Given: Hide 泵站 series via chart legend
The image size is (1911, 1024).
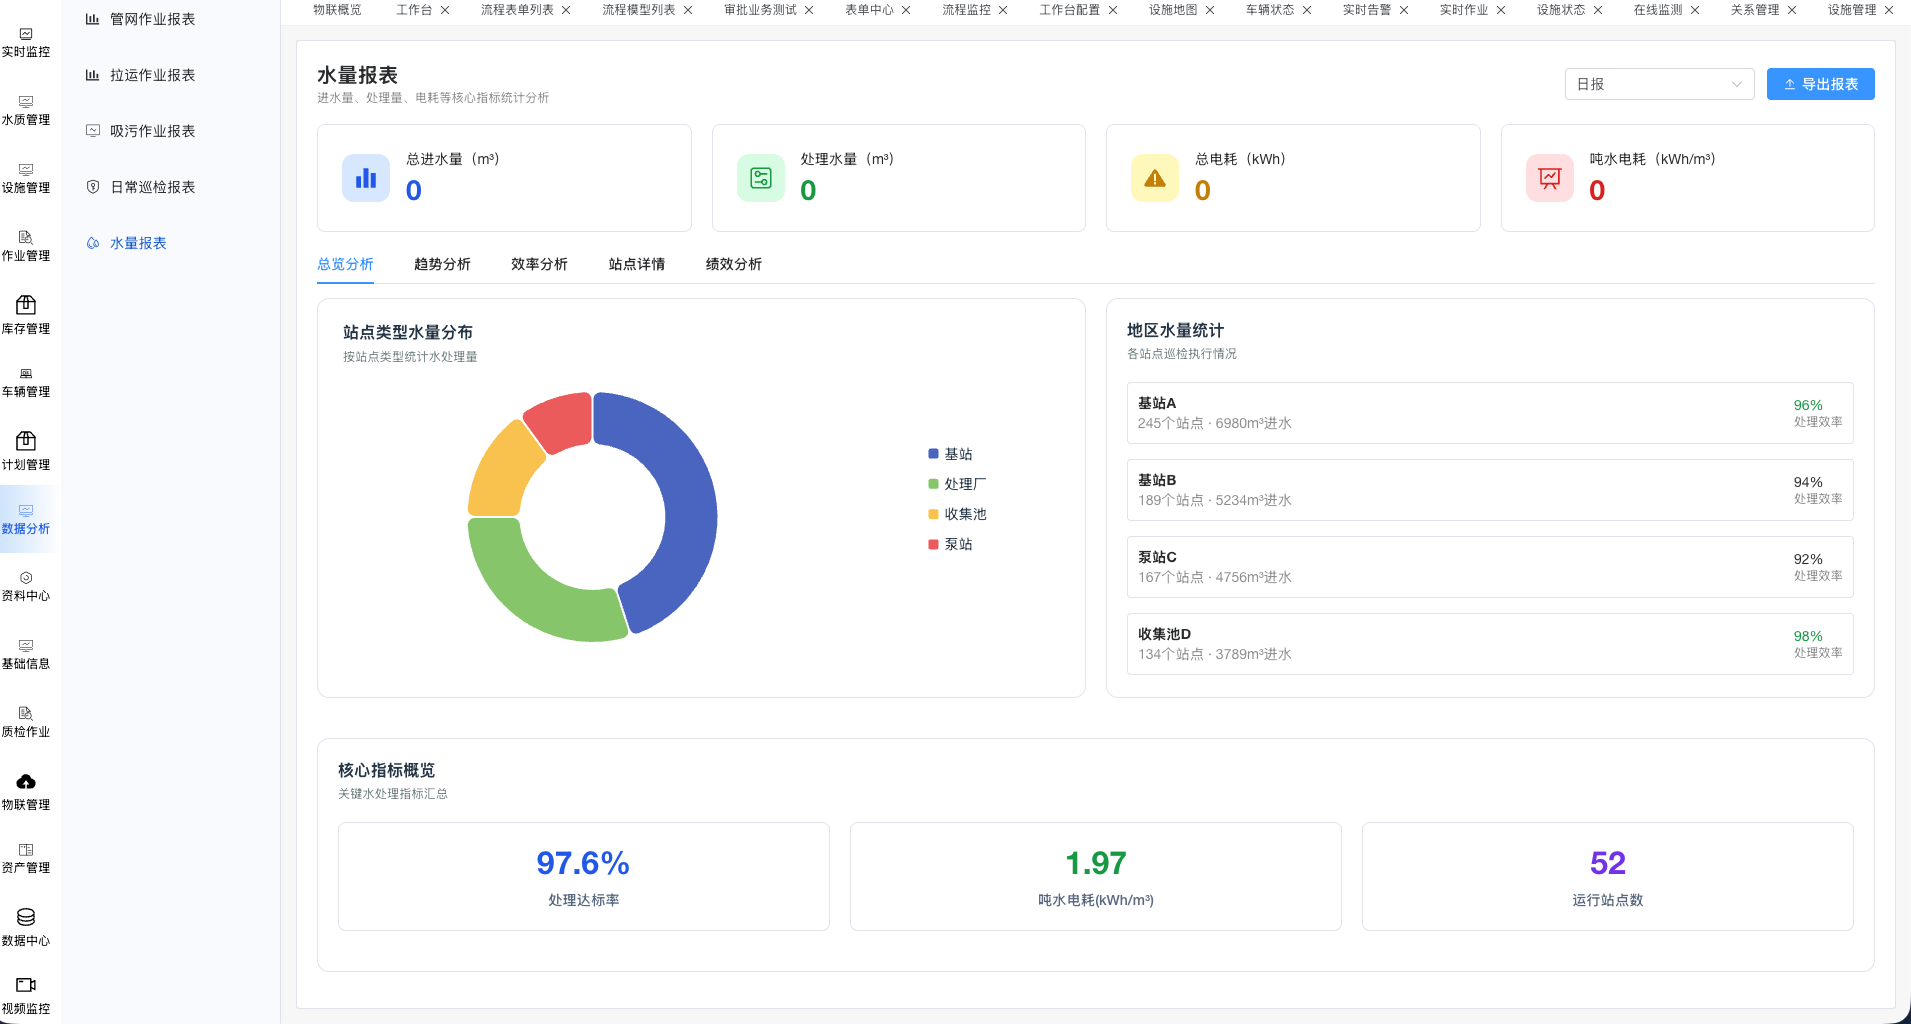Looking at the screenshot, I should (x=950, y=544).
